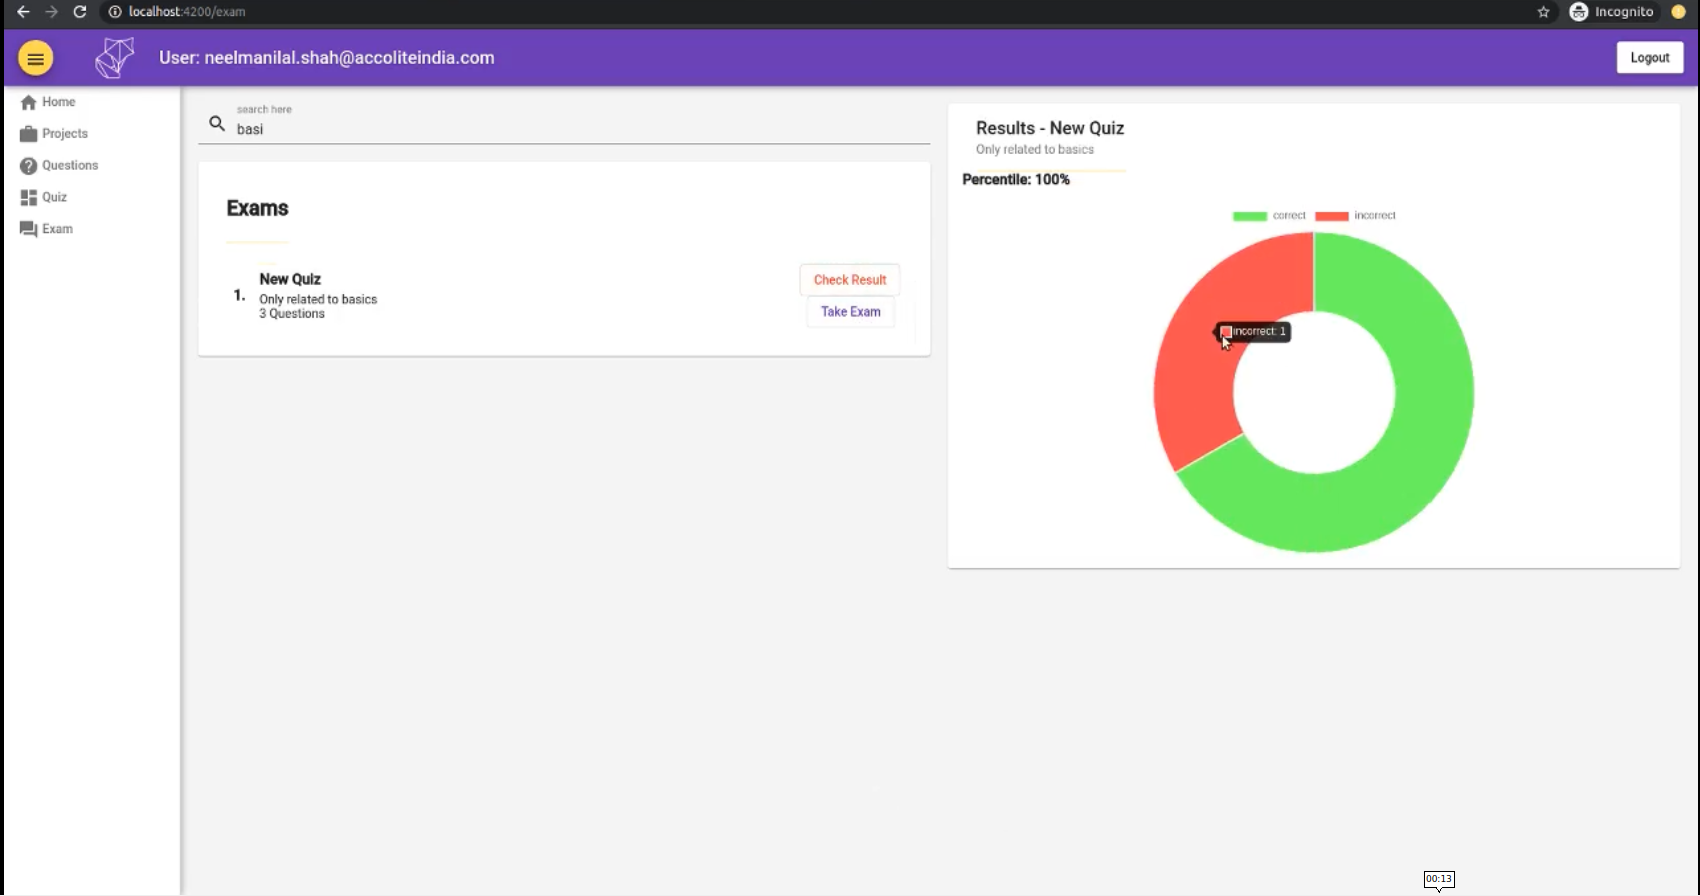Toggle the red incorrect legend swatch
This screenshot has width=1700, height=896.
click(1332, 216)
